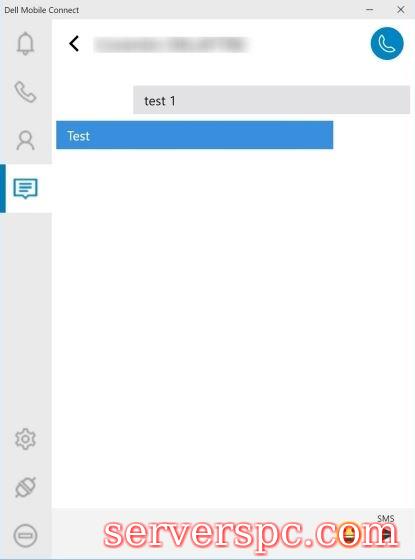The height and width of the screenshot is (560, 415).
Task: Minimize the Dell Mobile Connect window
Action: 370,10
